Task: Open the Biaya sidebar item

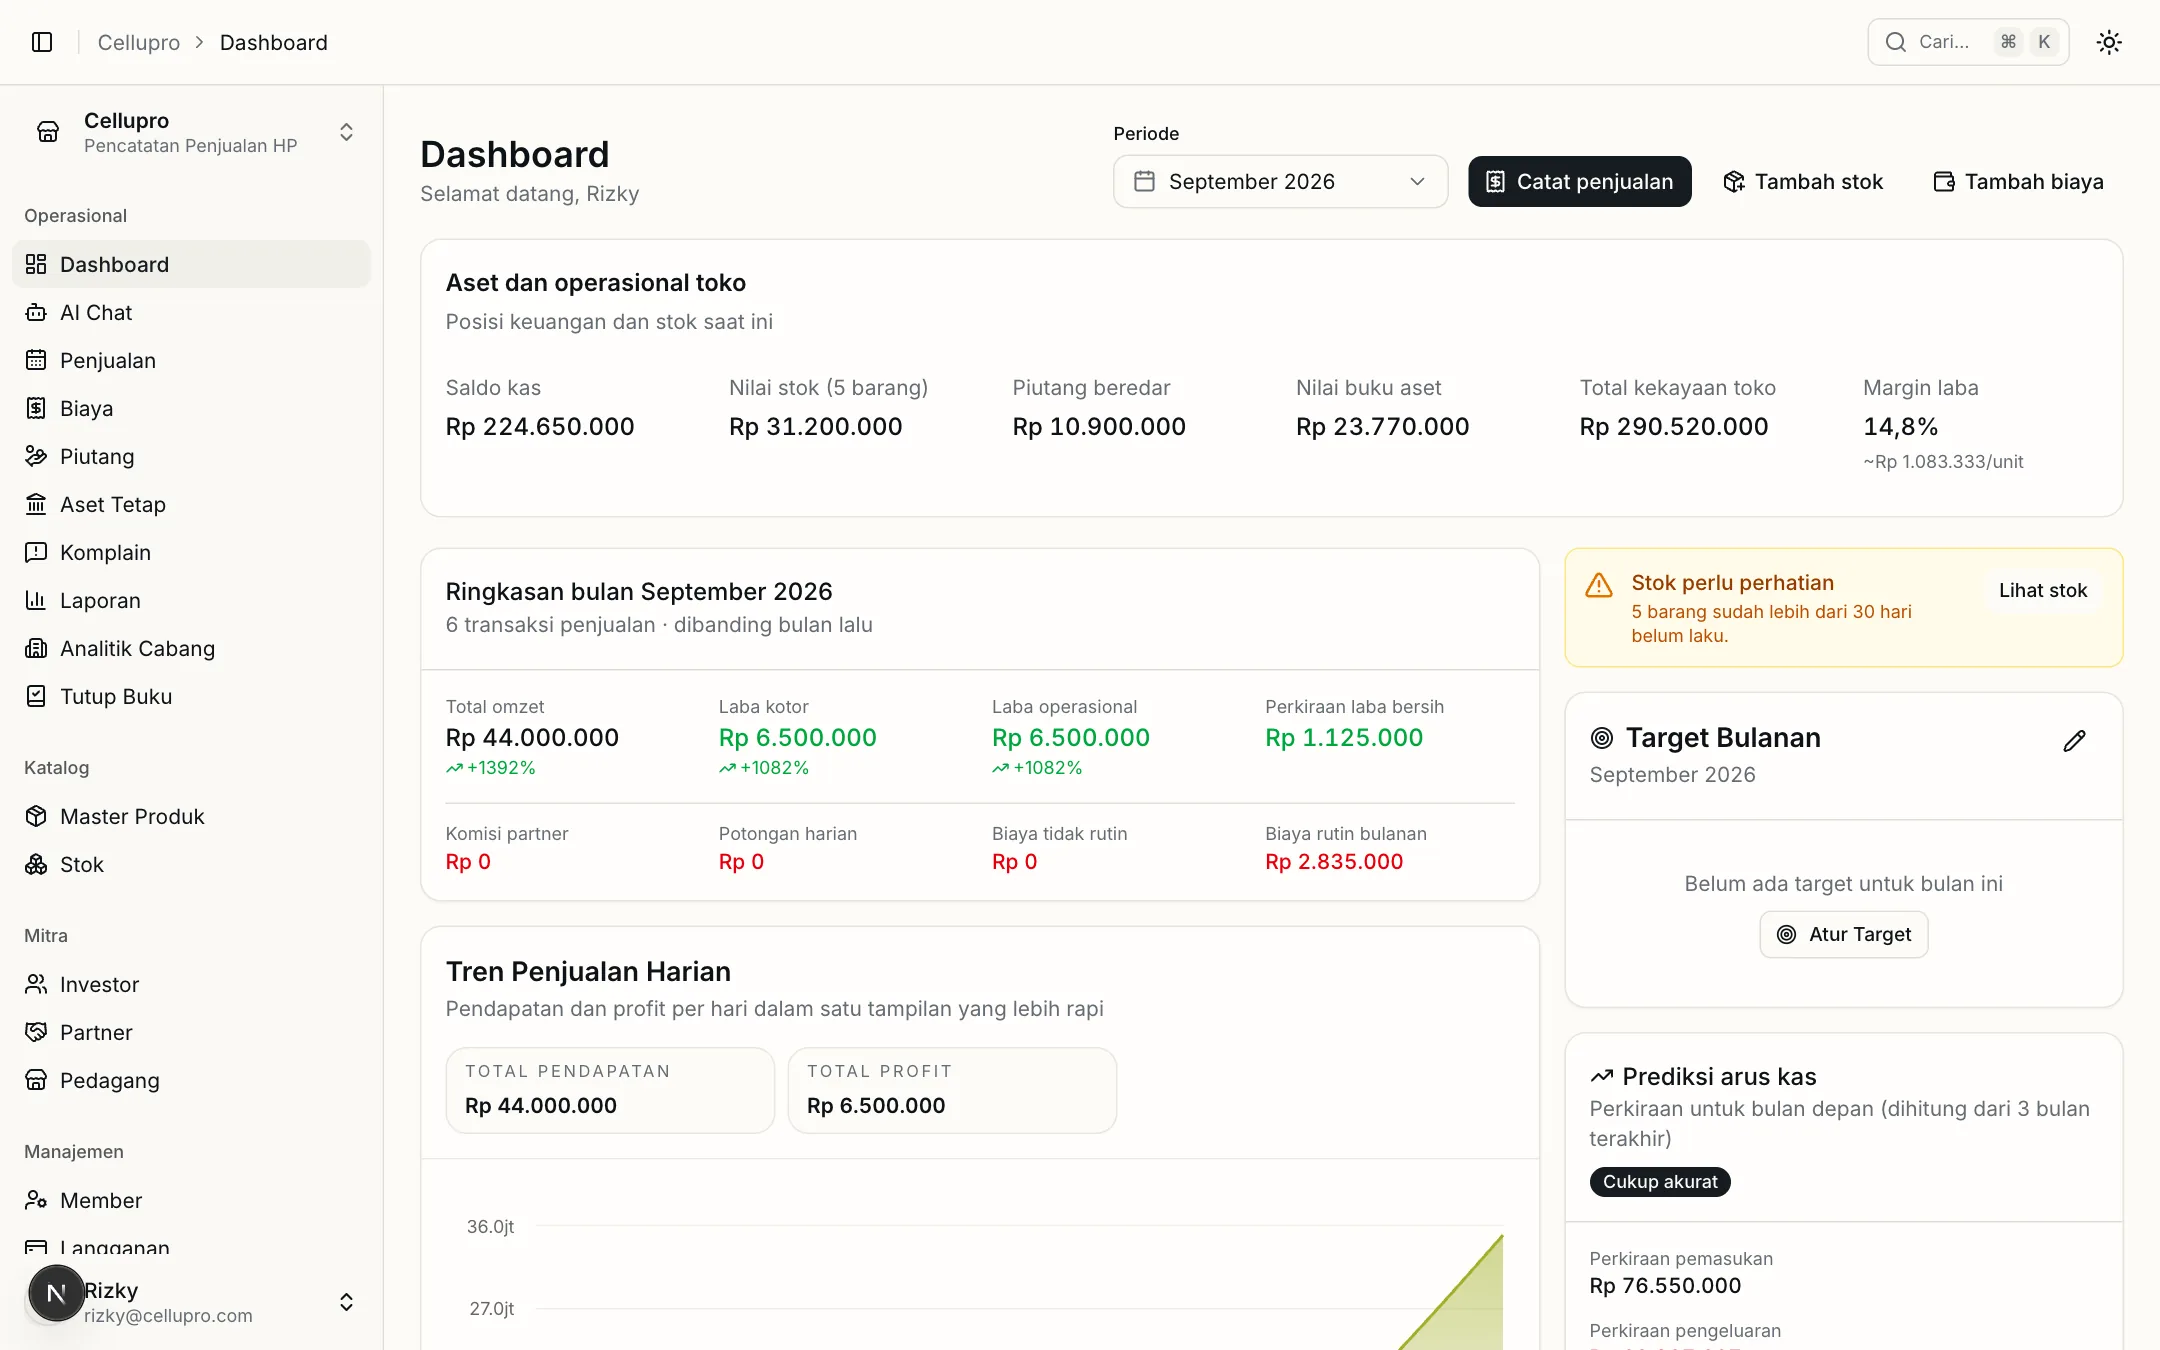Action: [x=191, y=408]
